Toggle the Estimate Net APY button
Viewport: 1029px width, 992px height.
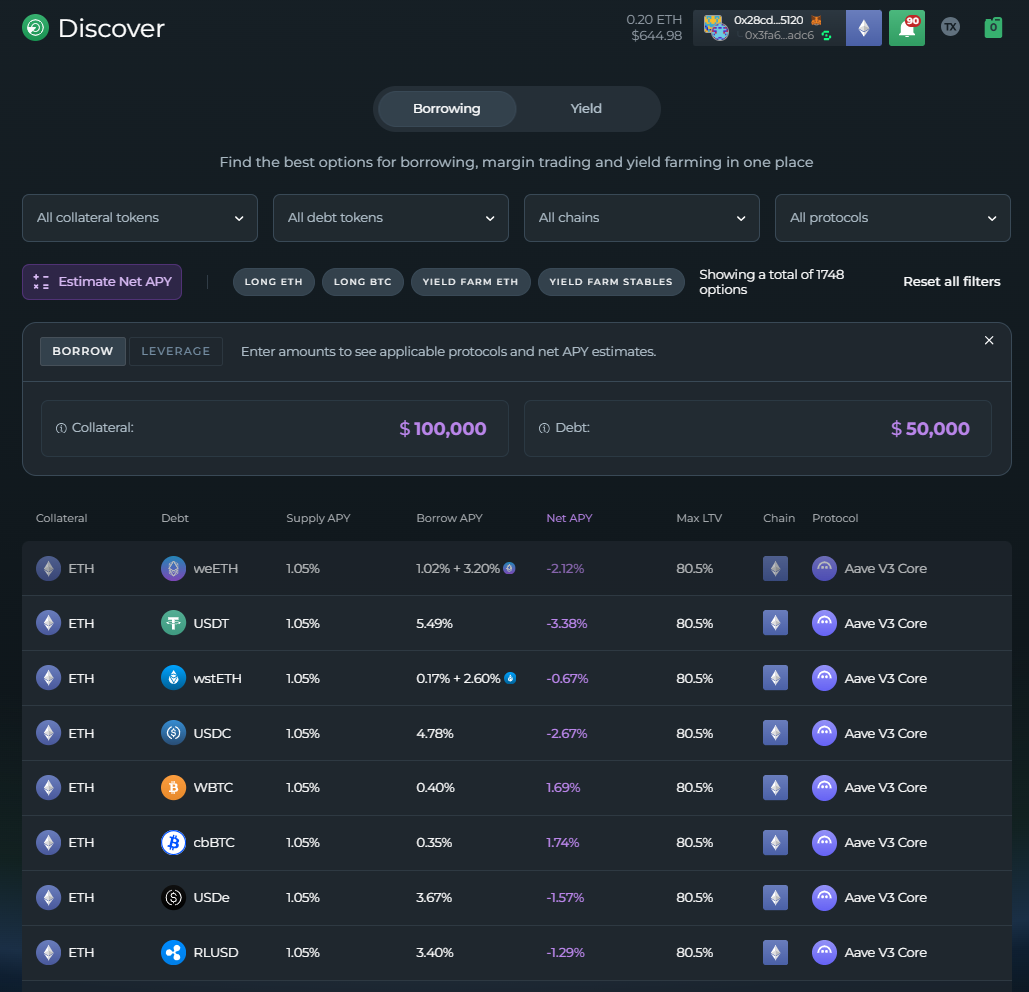[x=102, y=282]
